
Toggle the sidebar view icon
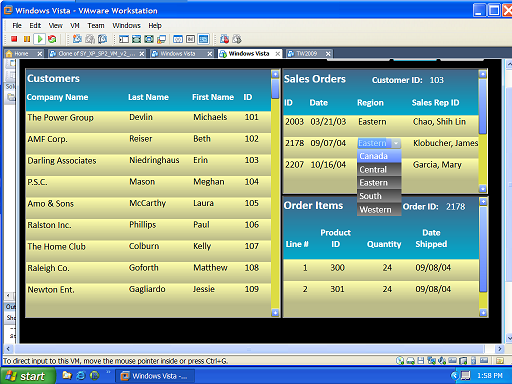pos(124,39)
